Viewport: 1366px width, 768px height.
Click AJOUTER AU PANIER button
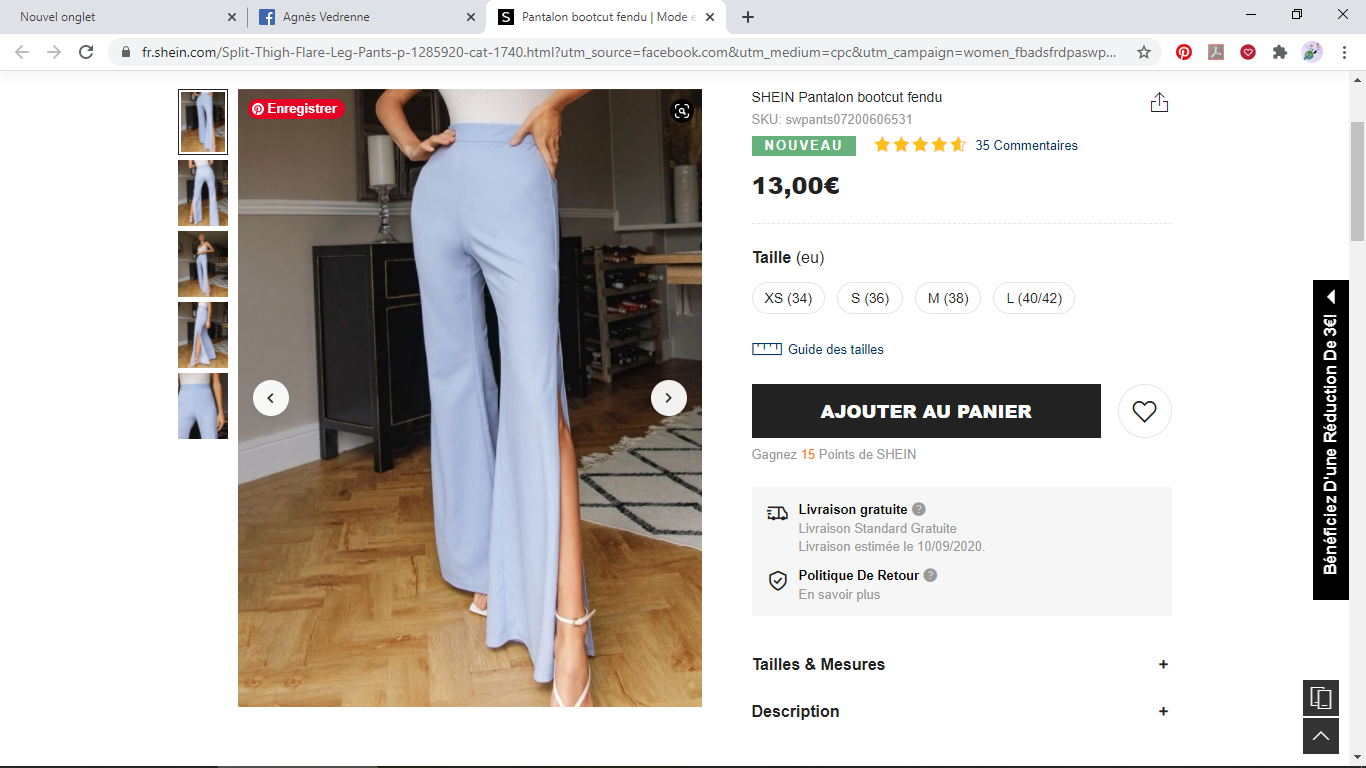pyautogui.click(x=926, y=411)
